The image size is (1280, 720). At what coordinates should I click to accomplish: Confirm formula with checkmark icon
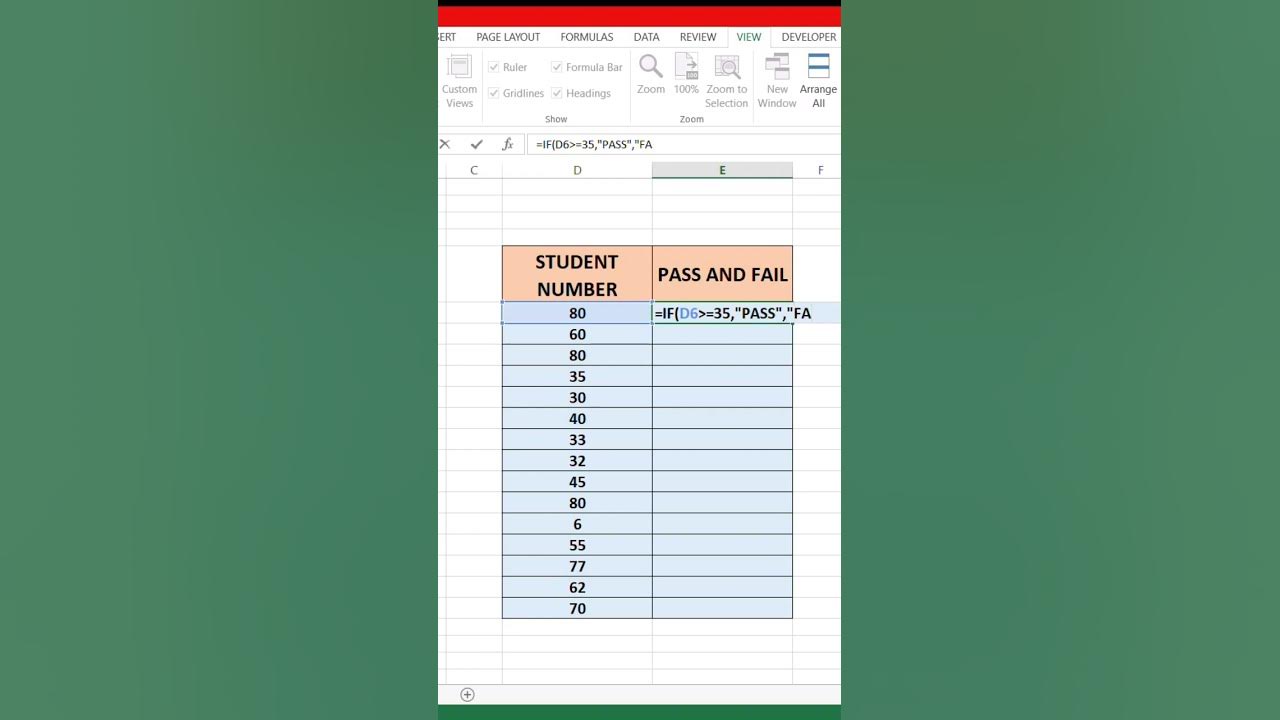[476, 144]
